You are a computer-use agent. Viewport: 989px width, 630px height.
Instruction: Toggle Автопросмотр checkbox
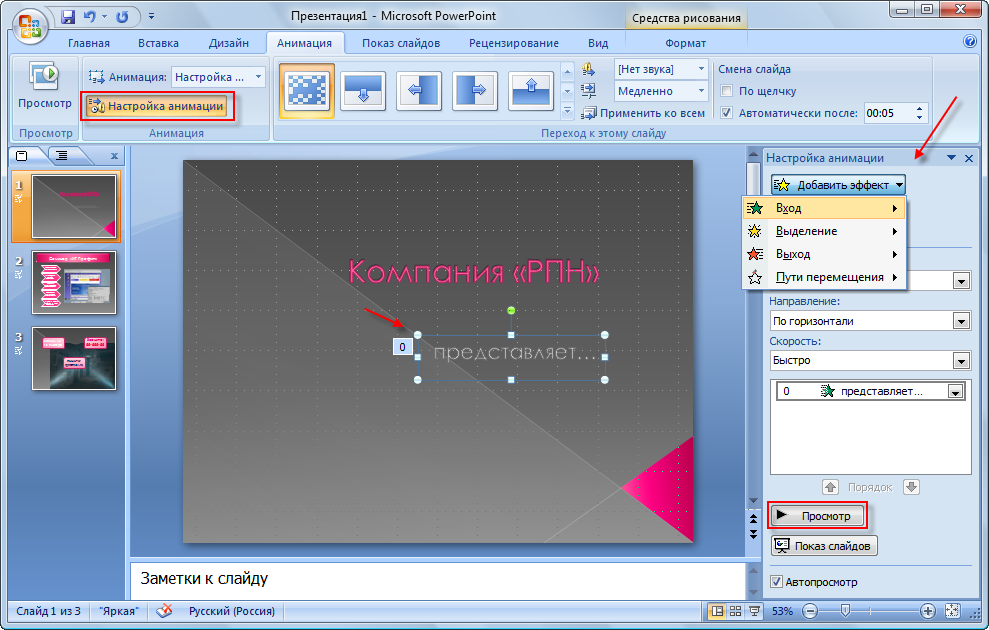coord(776,581)
